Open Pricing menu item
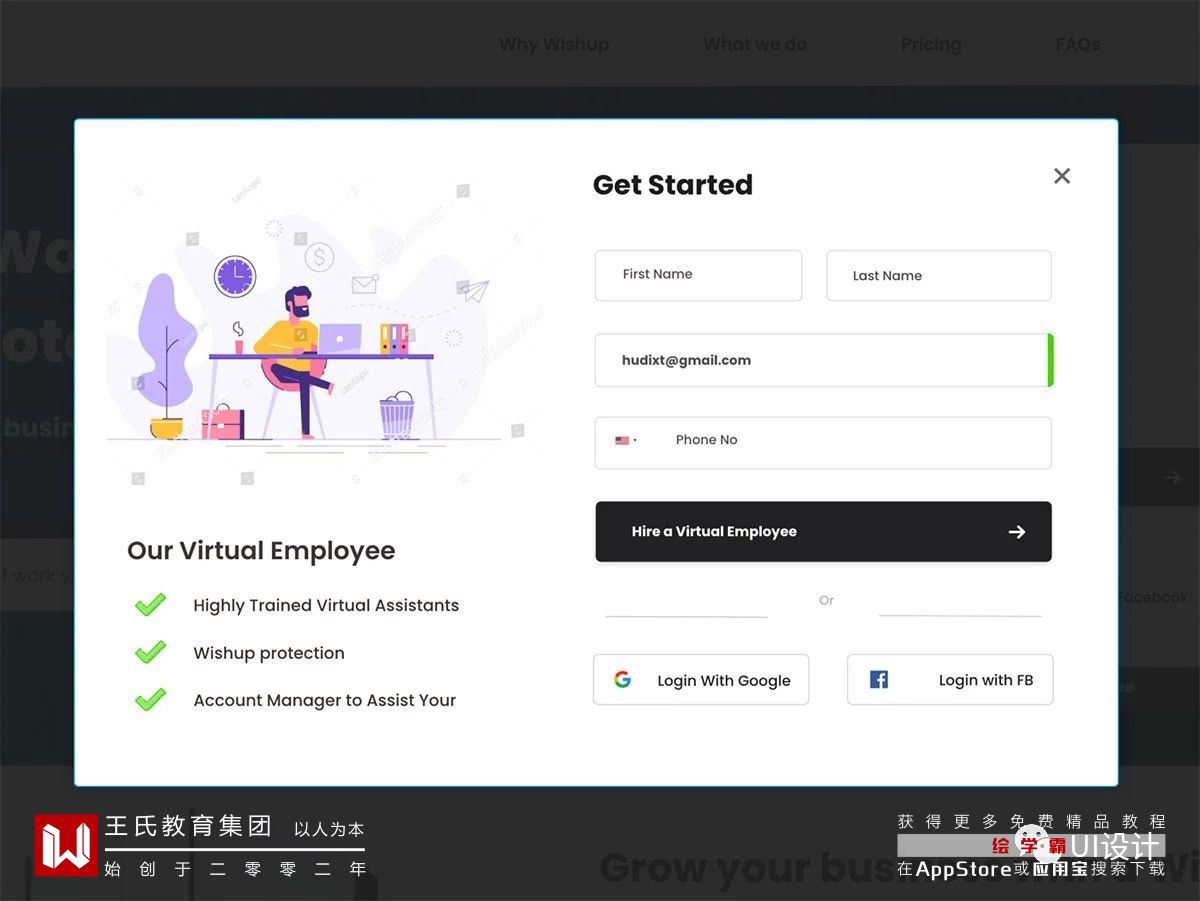The height and width of the screenshot is (901, 1200). [x=931, y=44]
